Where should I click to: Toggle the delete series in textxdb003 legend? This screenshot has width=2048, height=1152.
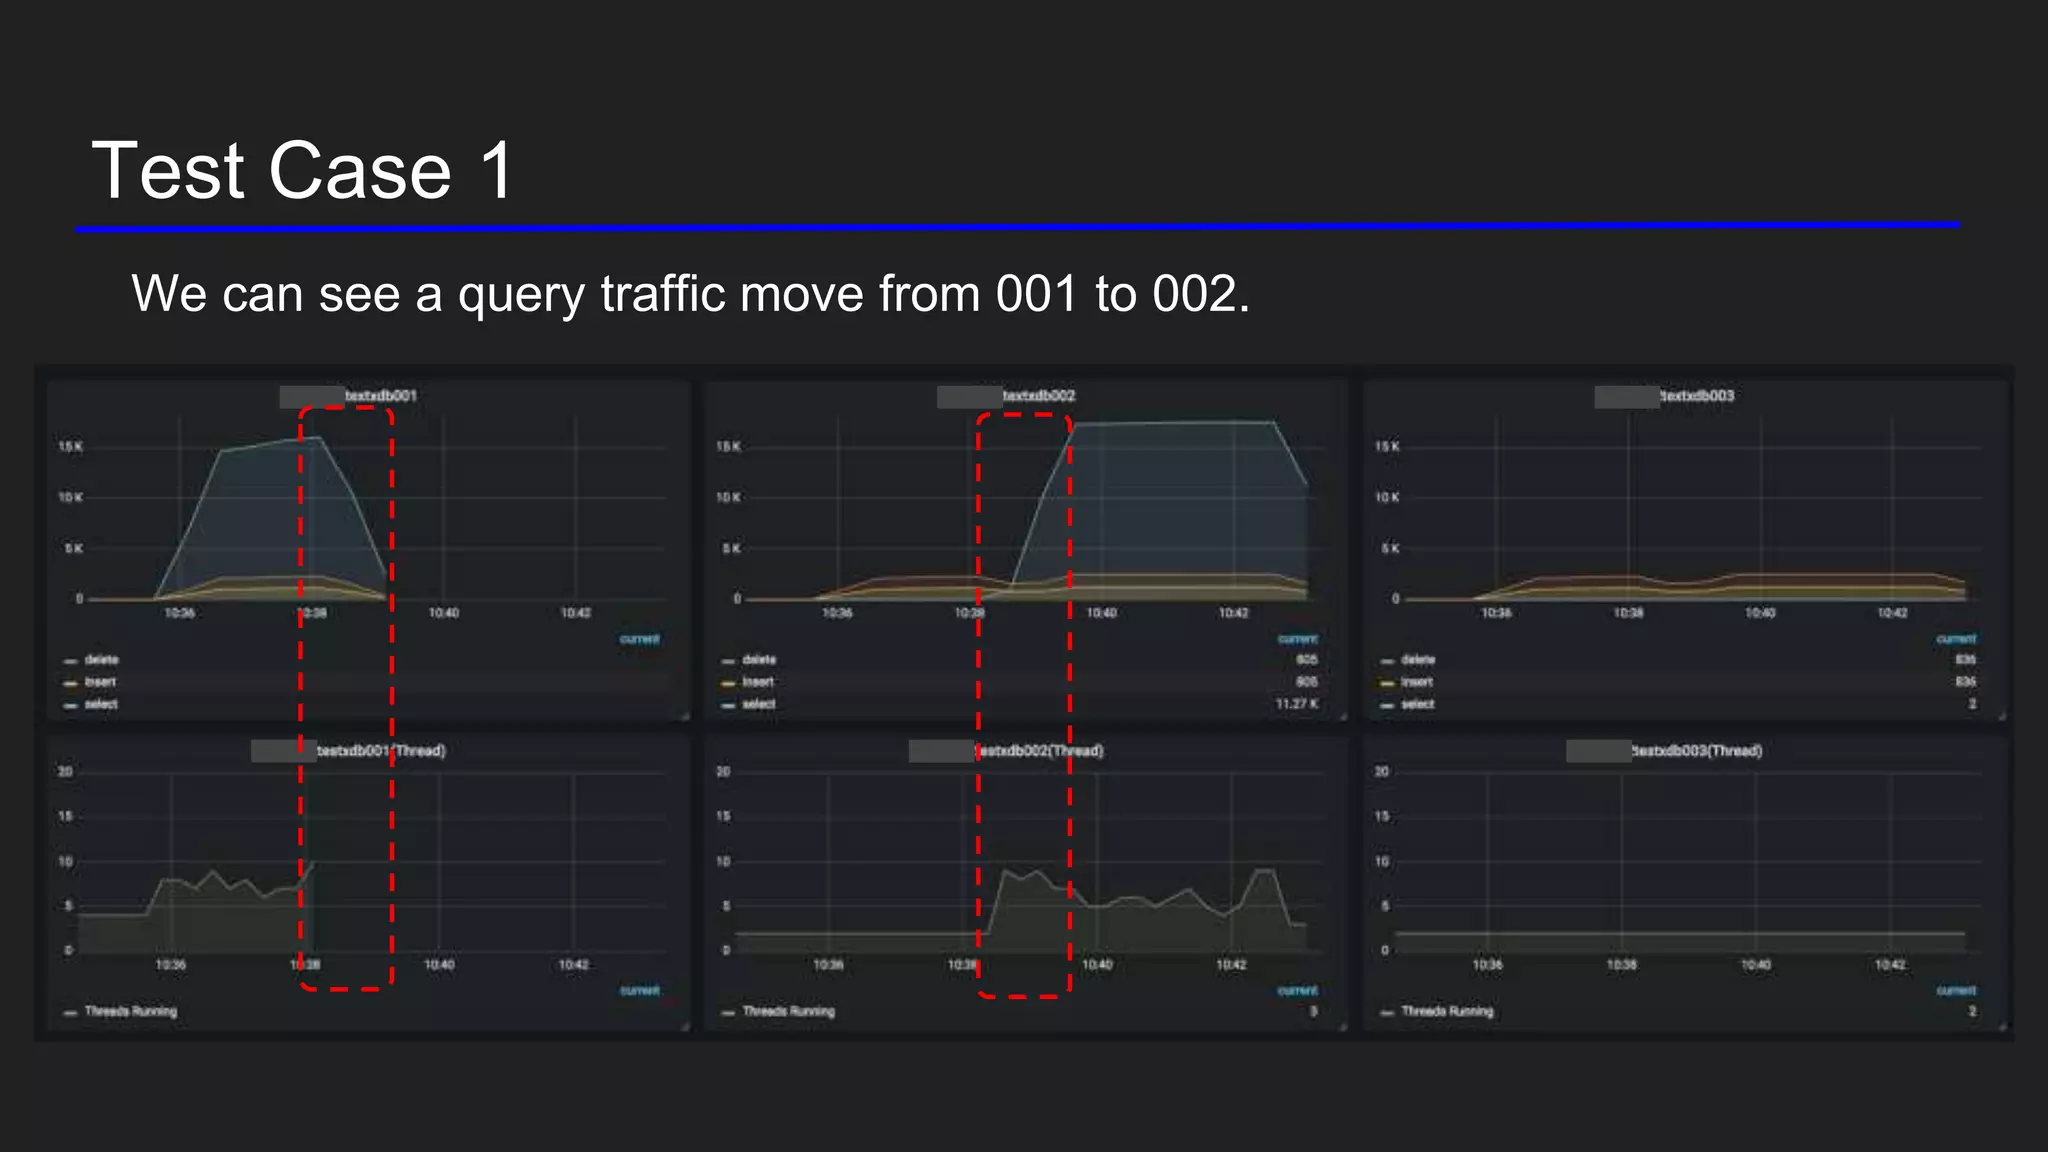(1418, 660)
